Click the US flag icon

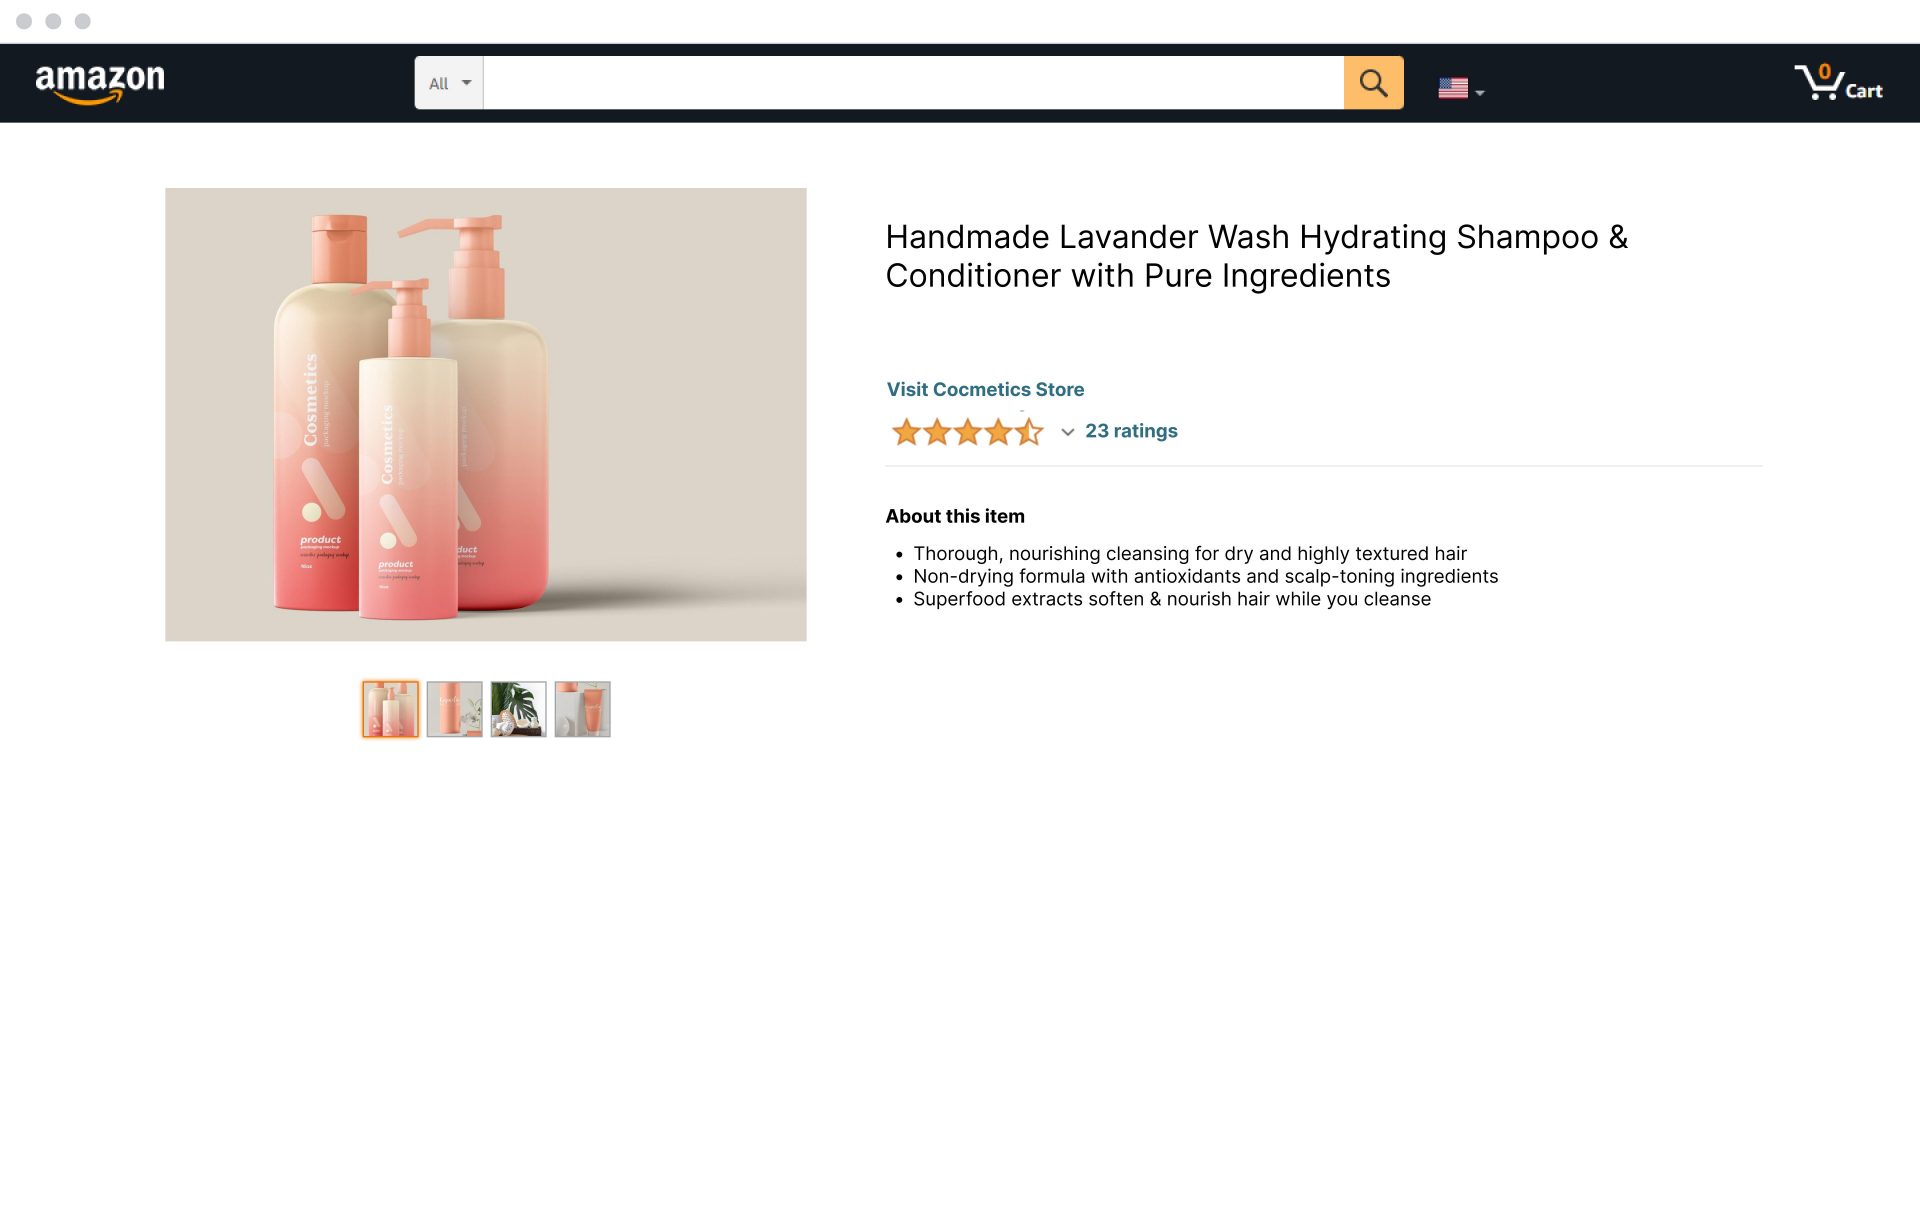click(1452, 88)
